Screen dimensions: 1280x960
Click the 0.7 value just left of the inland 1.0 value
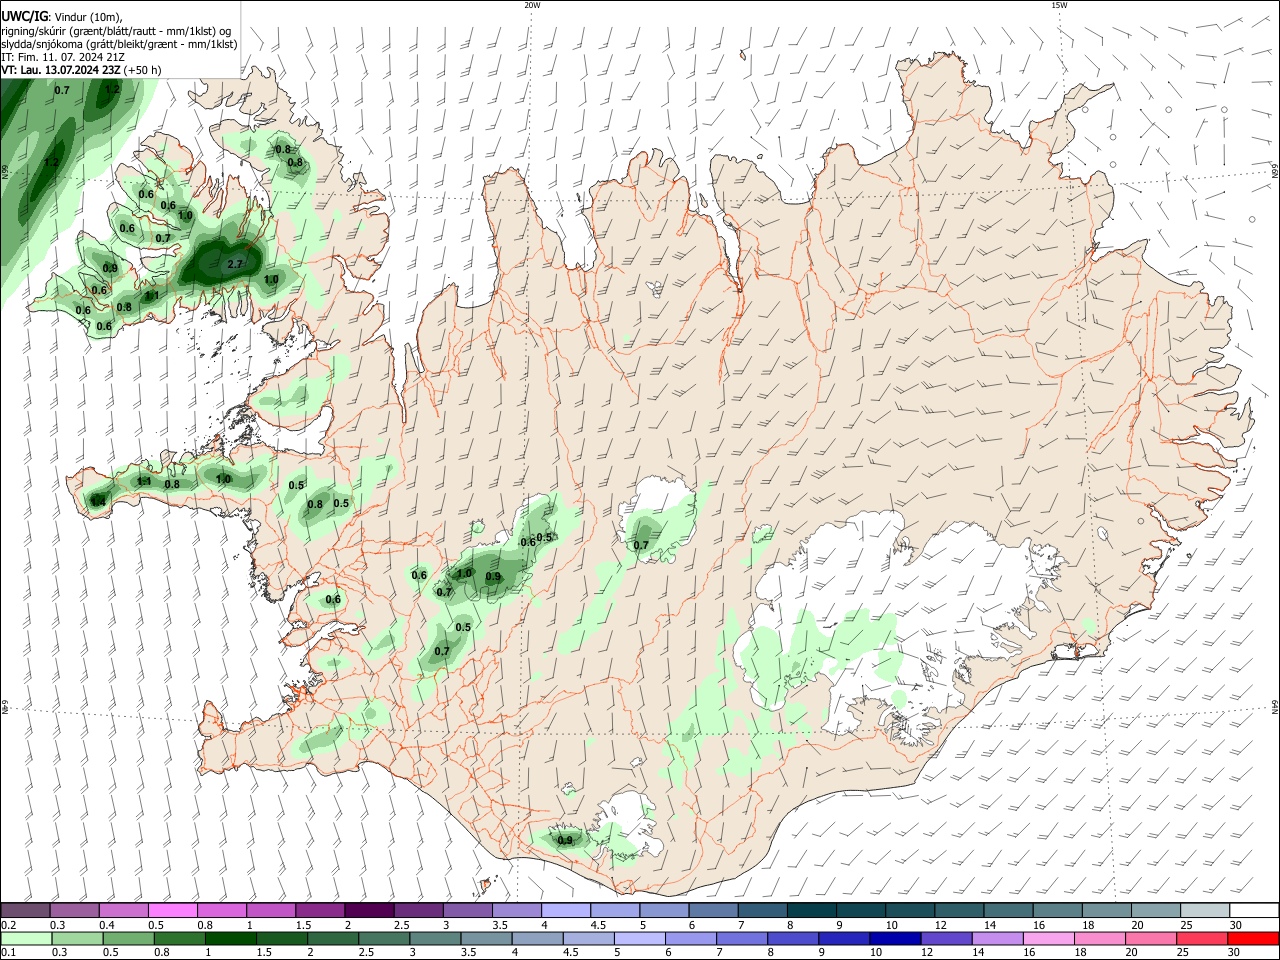pyautogui.click(x=445, y=593)
